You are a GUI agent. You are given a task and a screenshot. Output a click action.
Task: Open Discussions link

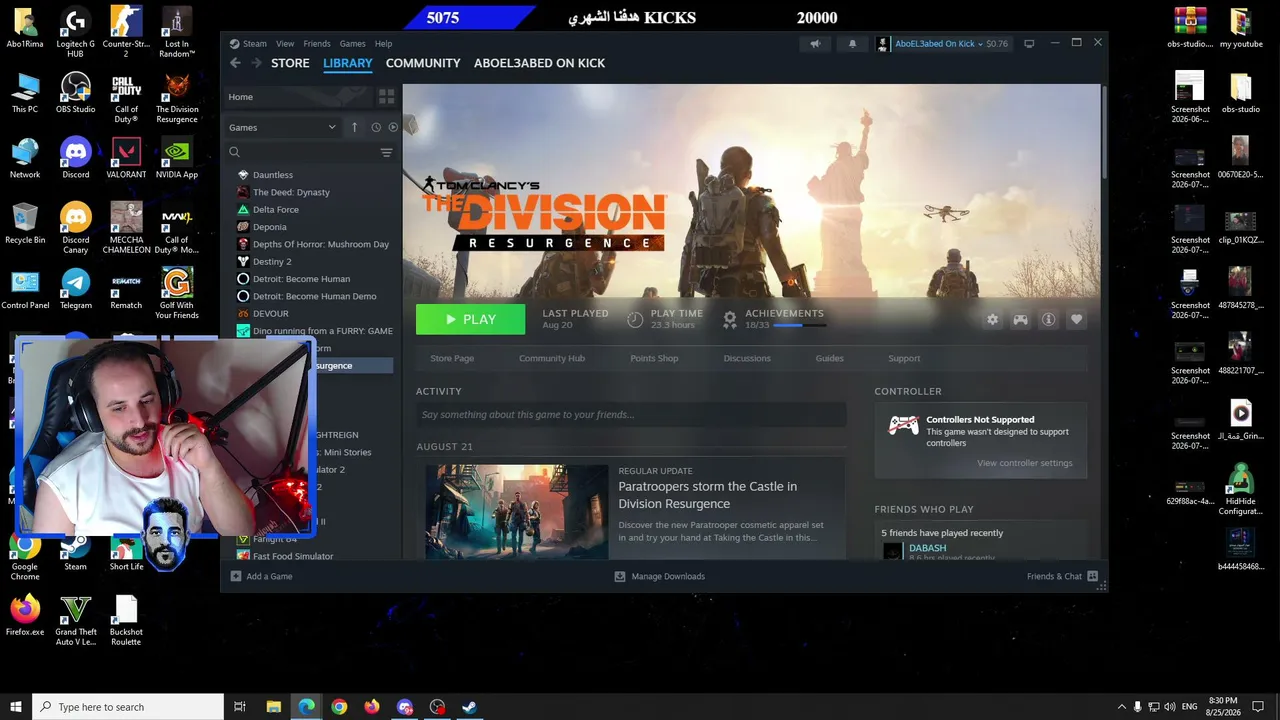(x=747, y=358)
